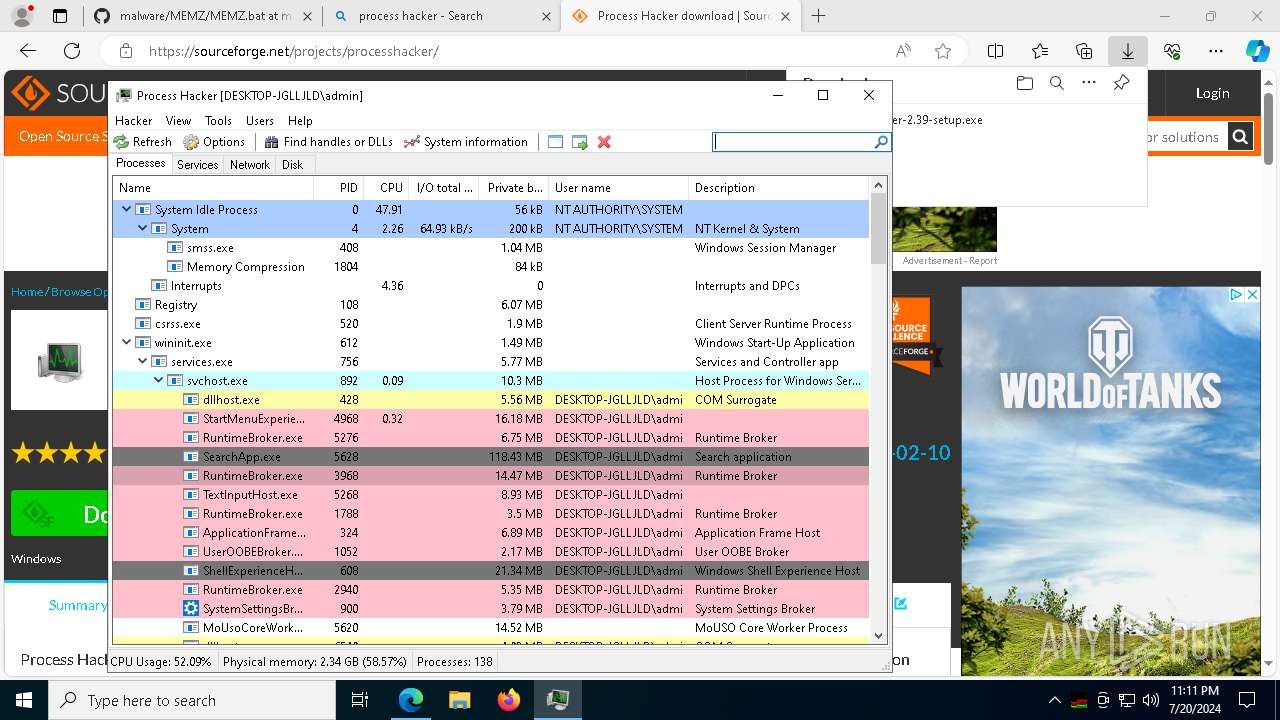
Task: Select the Memory Compression process
Action: click(491, 266)
